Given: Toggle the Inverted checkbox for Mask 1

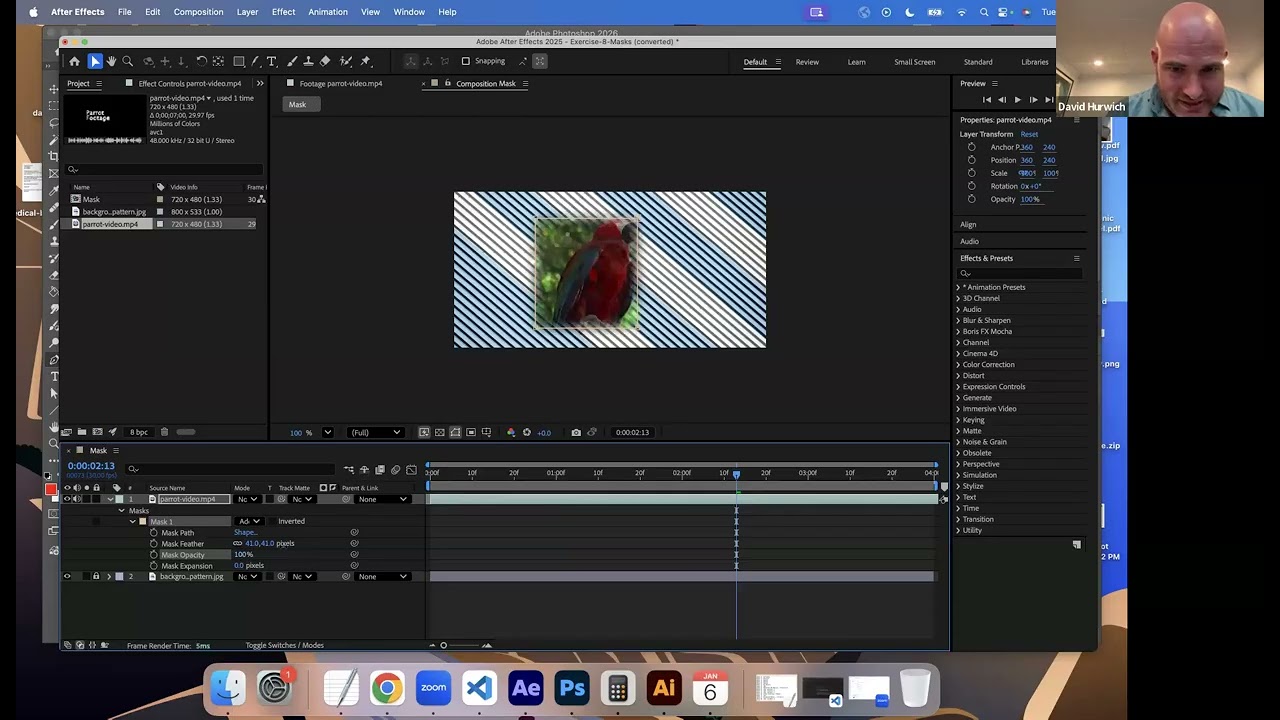Looking at the screenshot, I should (273, 521).
